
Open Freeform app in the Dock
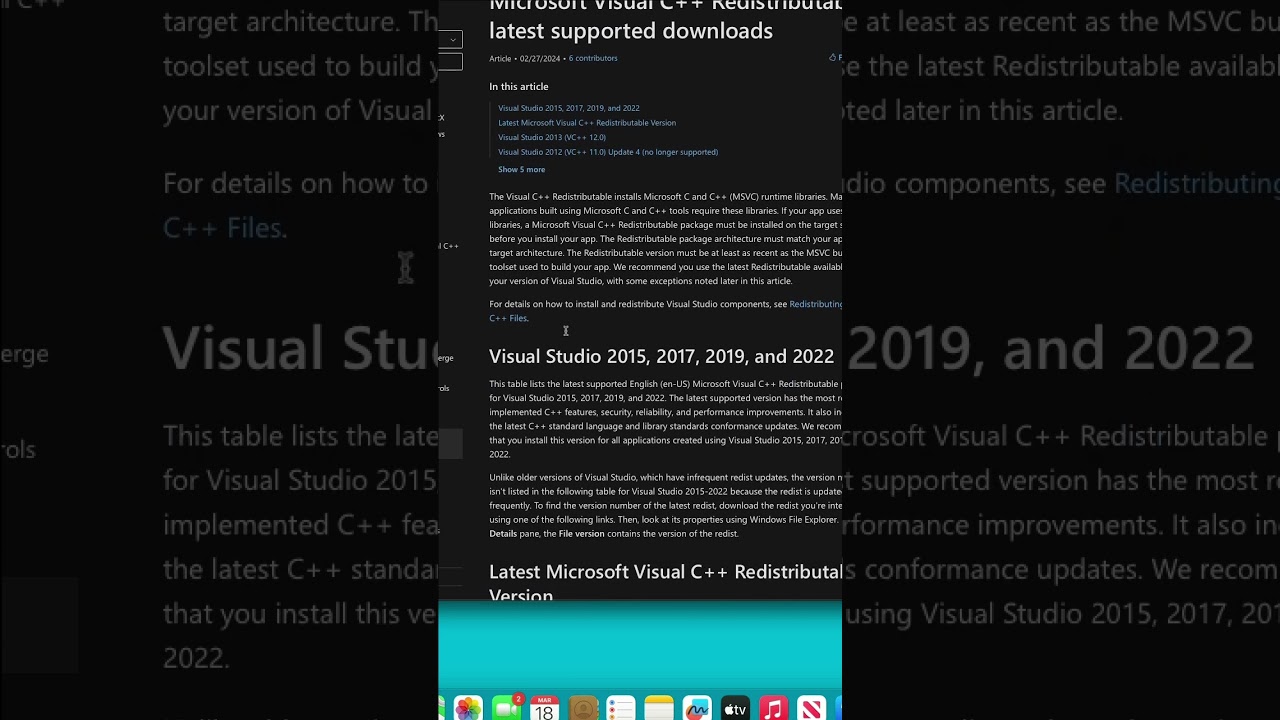pos(697,709)
